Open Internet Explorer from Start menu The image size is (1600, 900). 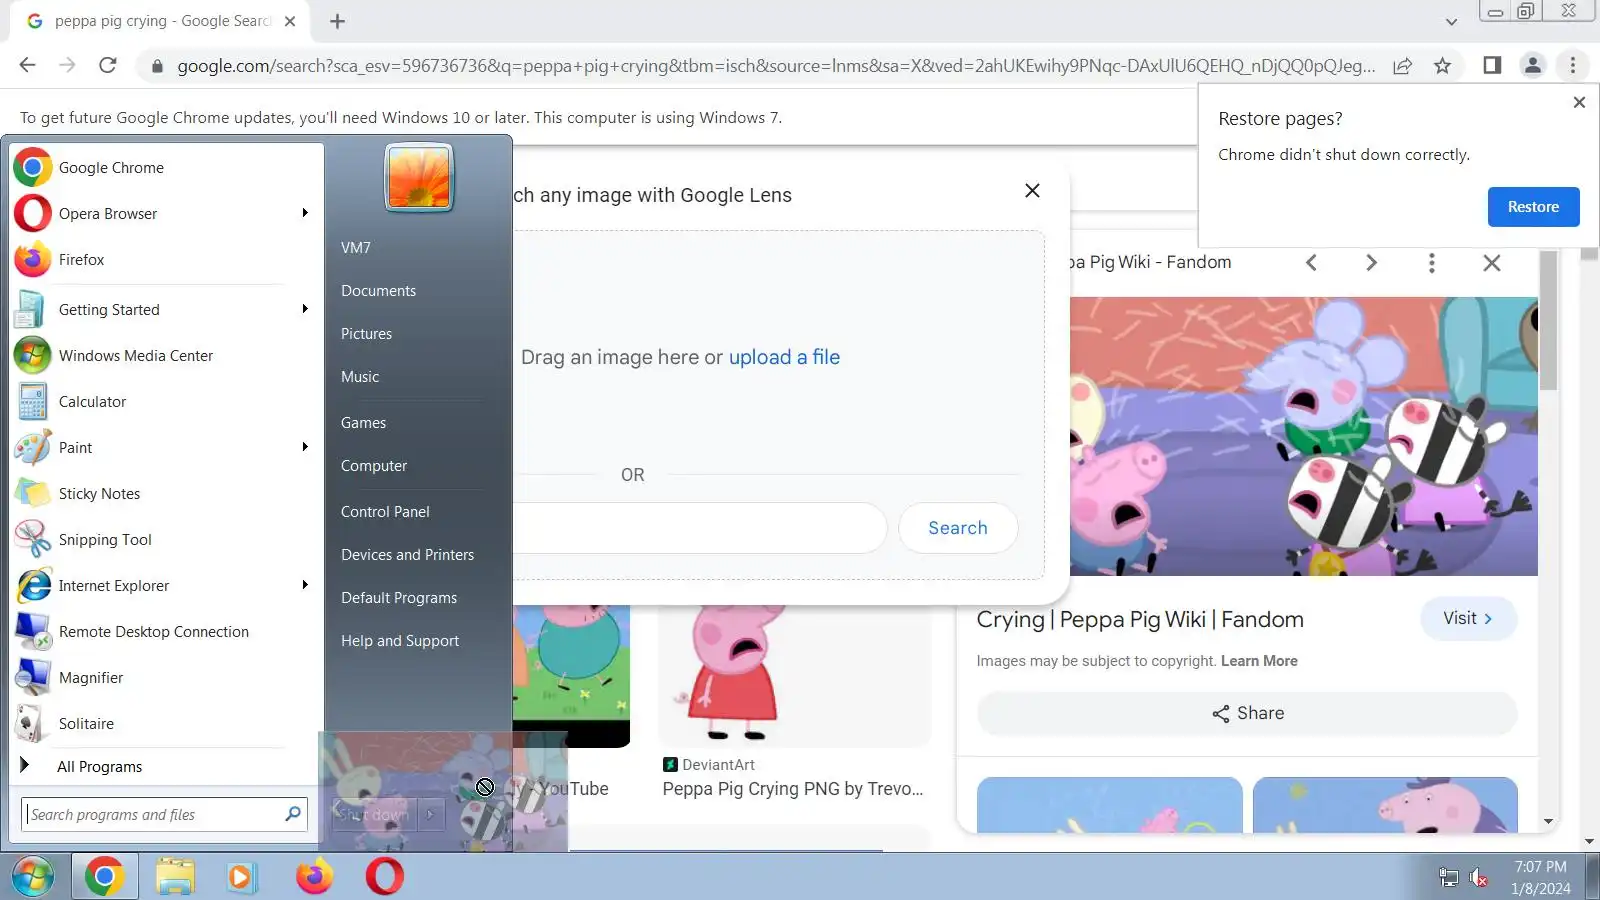point(150,586)
